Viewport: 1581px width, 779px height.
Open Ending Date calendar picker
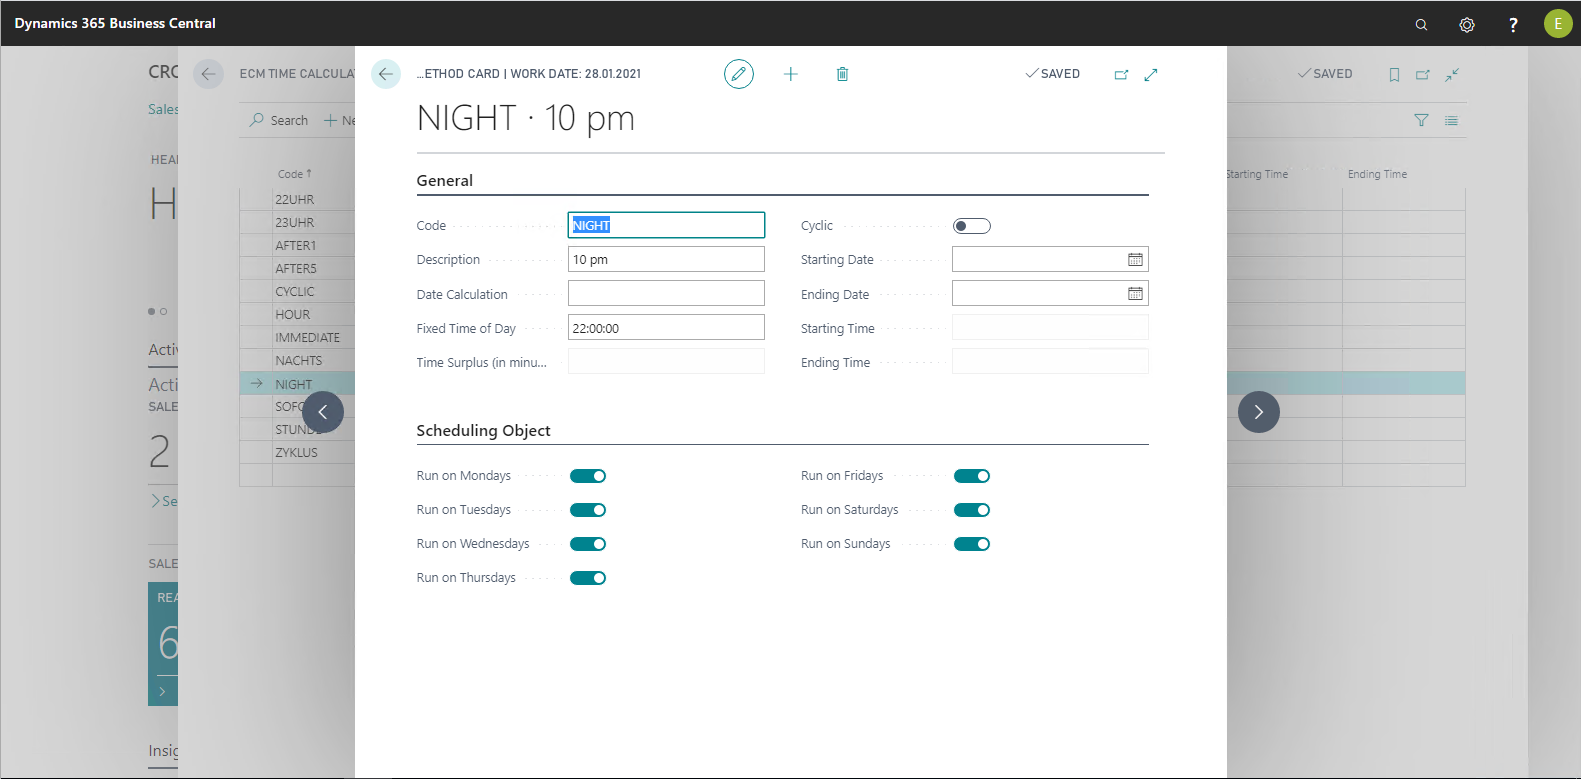pos(1135,294)
